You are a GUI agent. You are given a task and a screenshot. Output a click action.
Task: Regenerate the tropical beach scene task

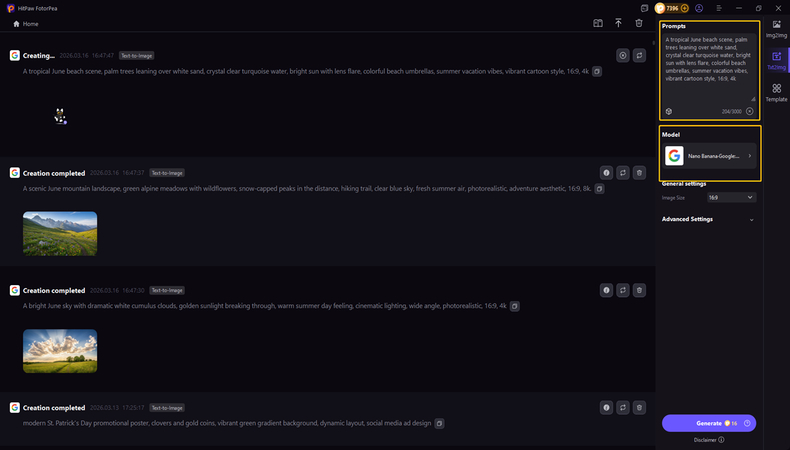(x=640, y=56)
